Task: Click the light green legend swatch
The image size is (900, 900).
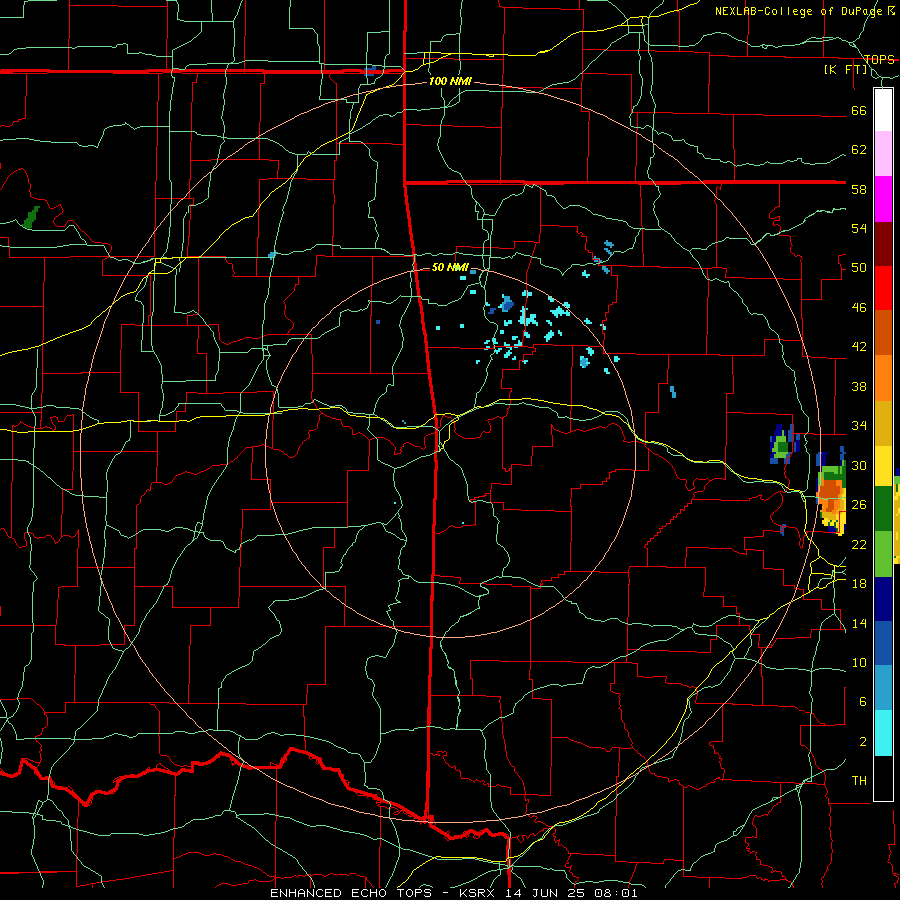Action: pyautogui.click(x=883, y=554)
